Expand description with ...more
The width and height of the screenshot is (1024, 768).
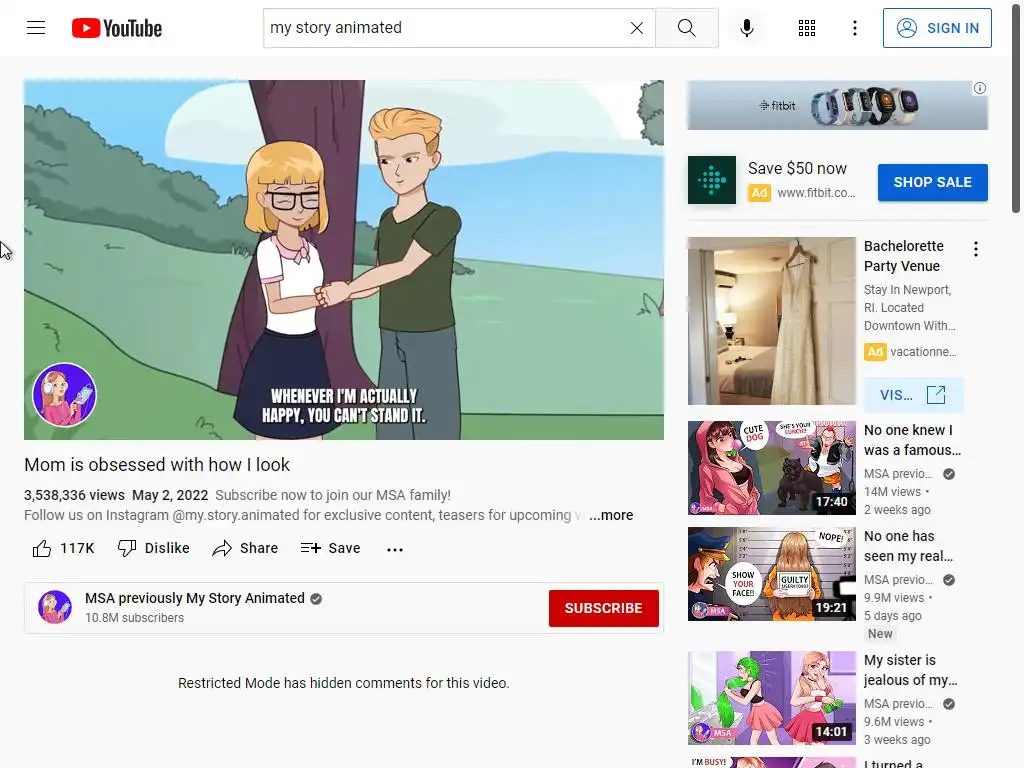point(611,515)
